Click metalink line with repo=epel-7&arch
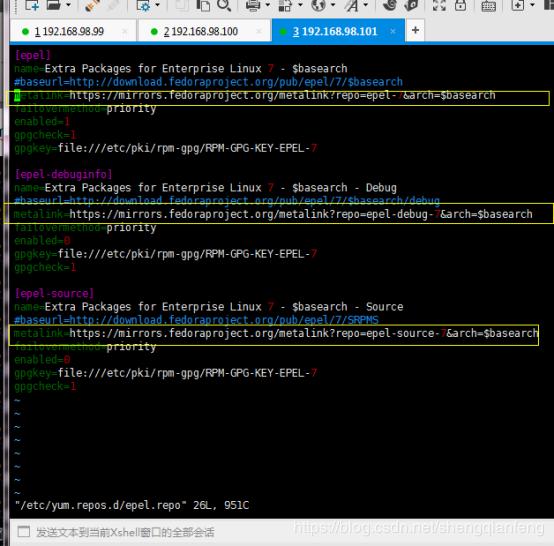554x546 pixels. (255, 95)
